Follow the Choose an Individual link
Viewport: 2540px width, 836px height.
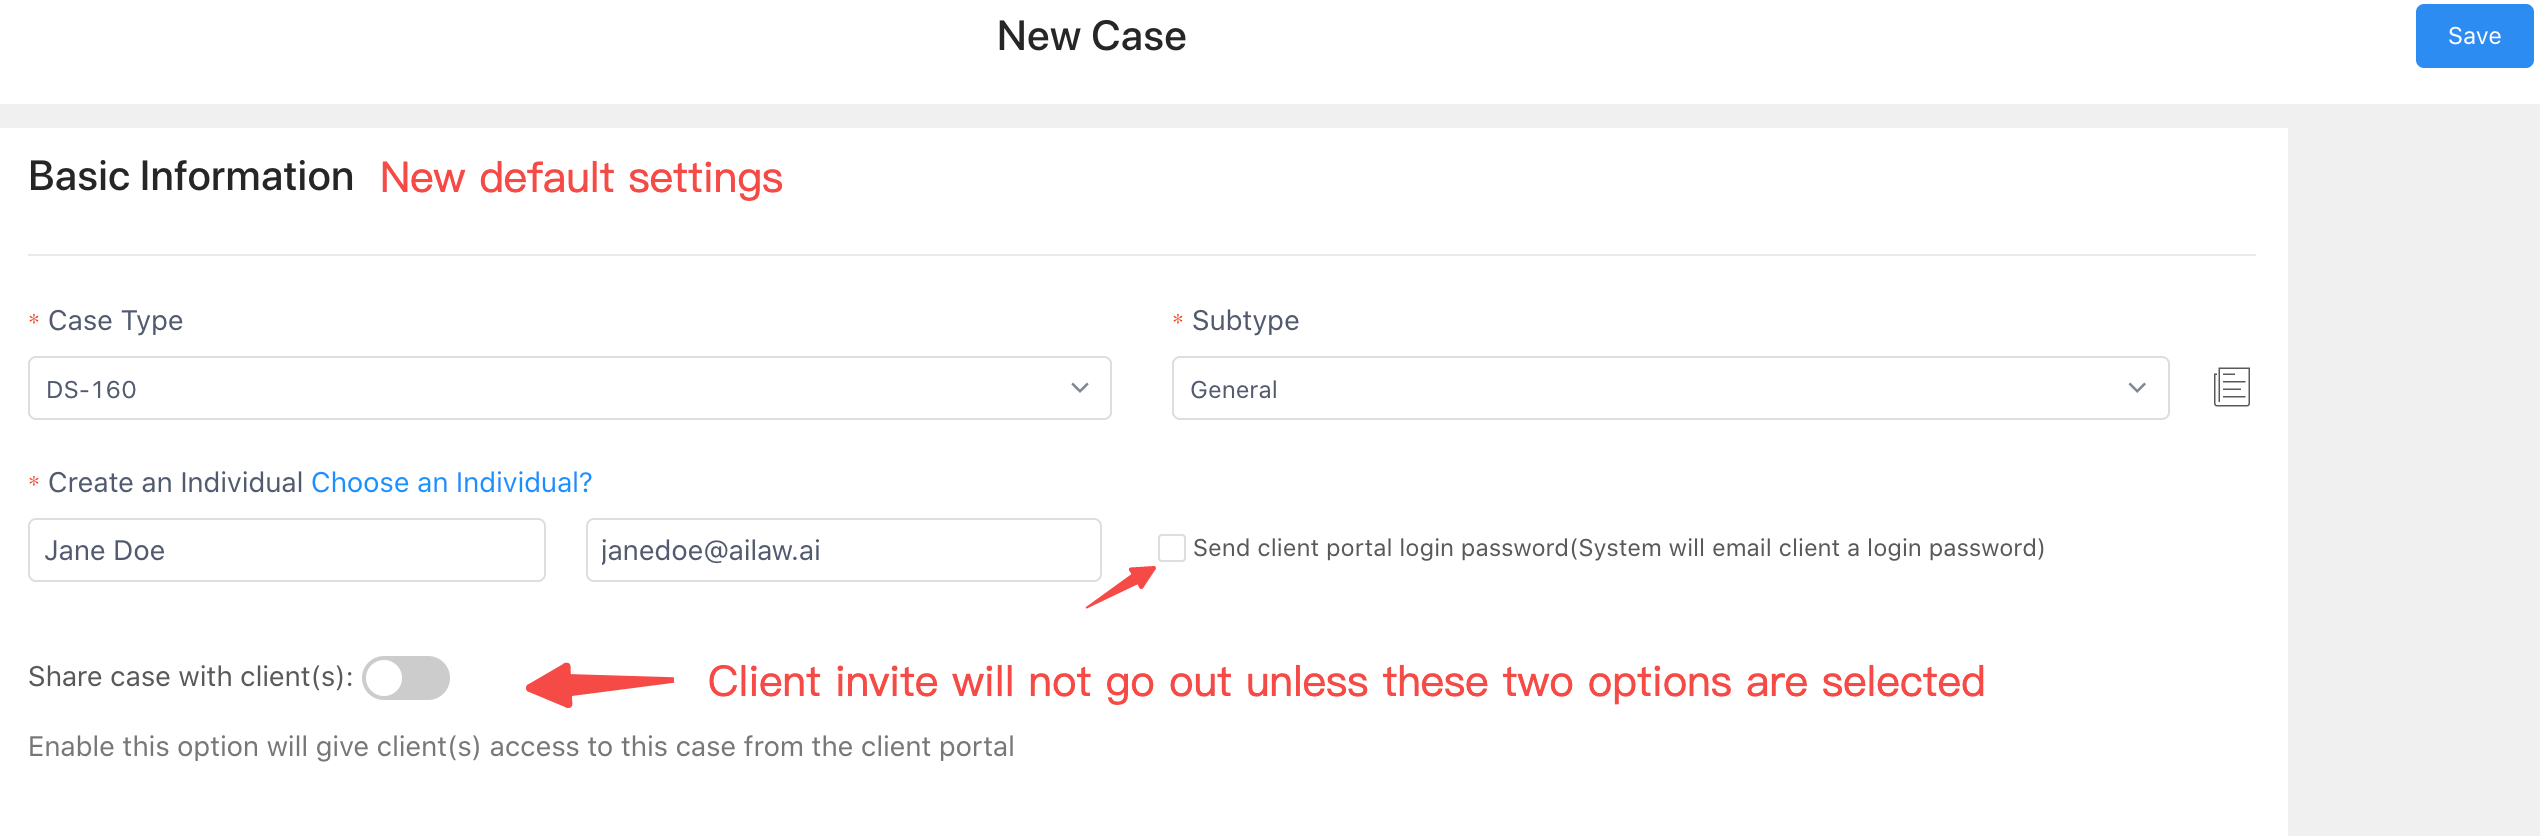(452, 483)
